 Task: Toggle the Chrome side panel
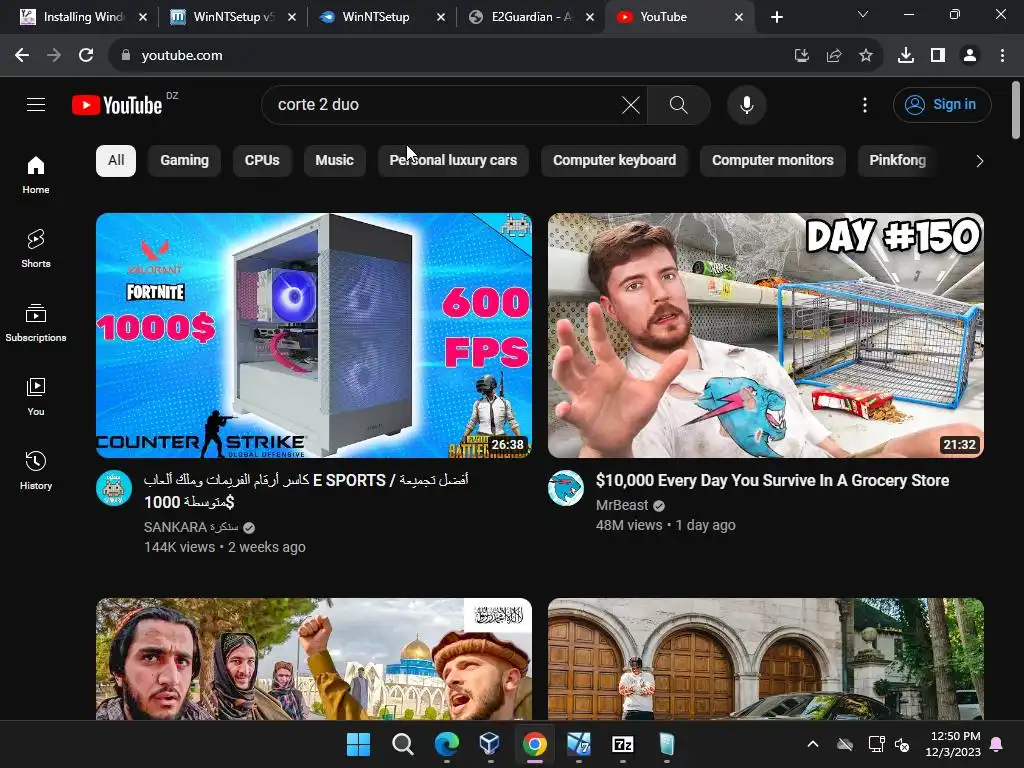pos(938,56)
